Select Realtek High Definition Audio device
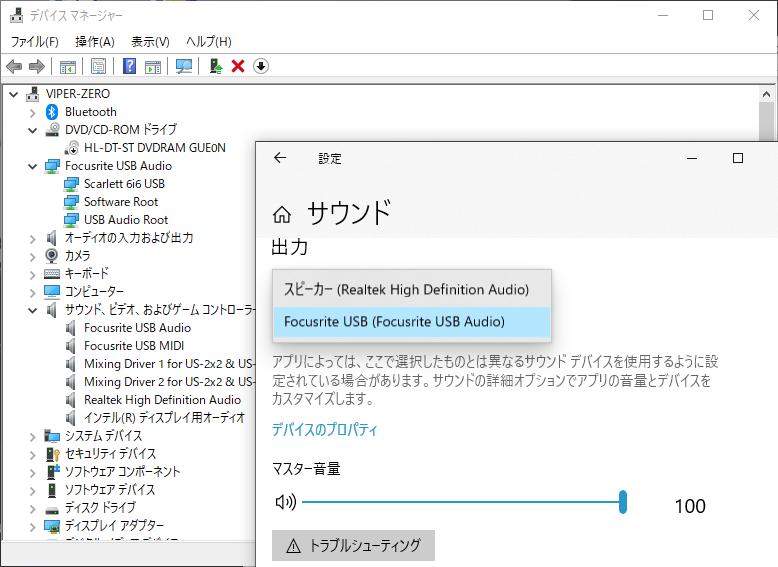 tap(162, 400)
